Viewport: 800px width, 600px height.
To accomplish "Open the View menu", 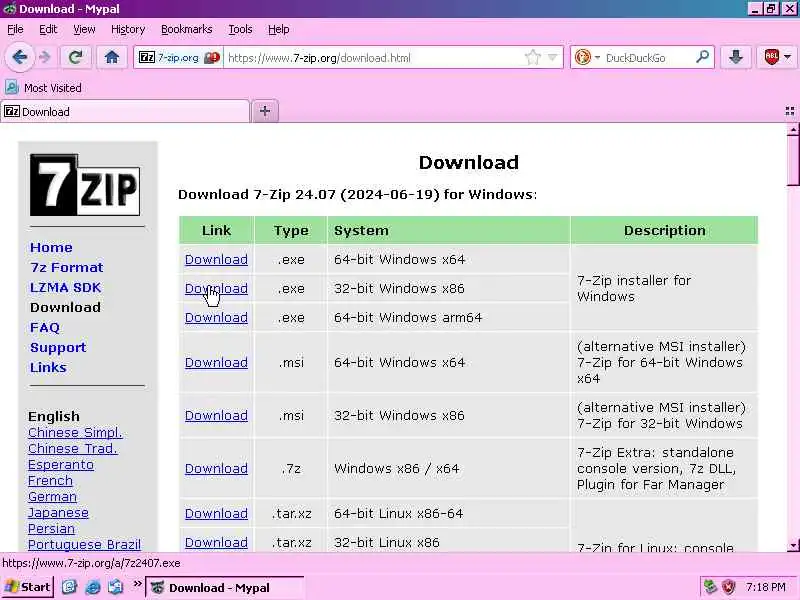I will 84,30.
